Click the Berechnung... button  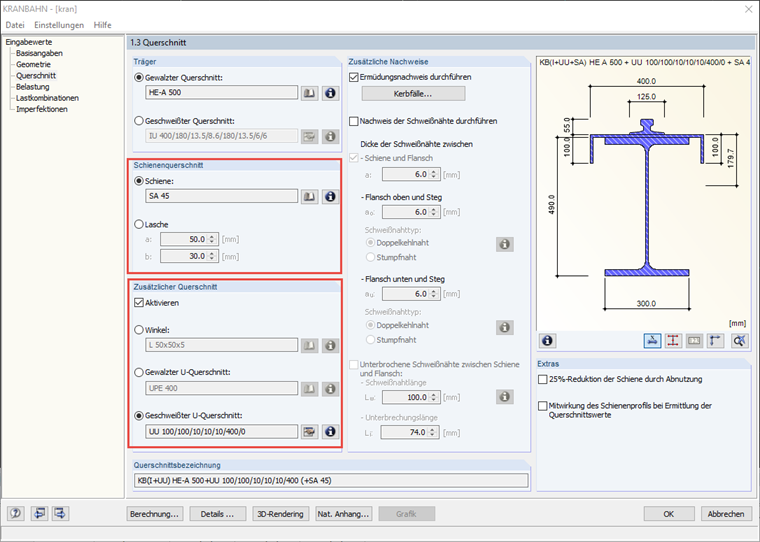[155, 514]
